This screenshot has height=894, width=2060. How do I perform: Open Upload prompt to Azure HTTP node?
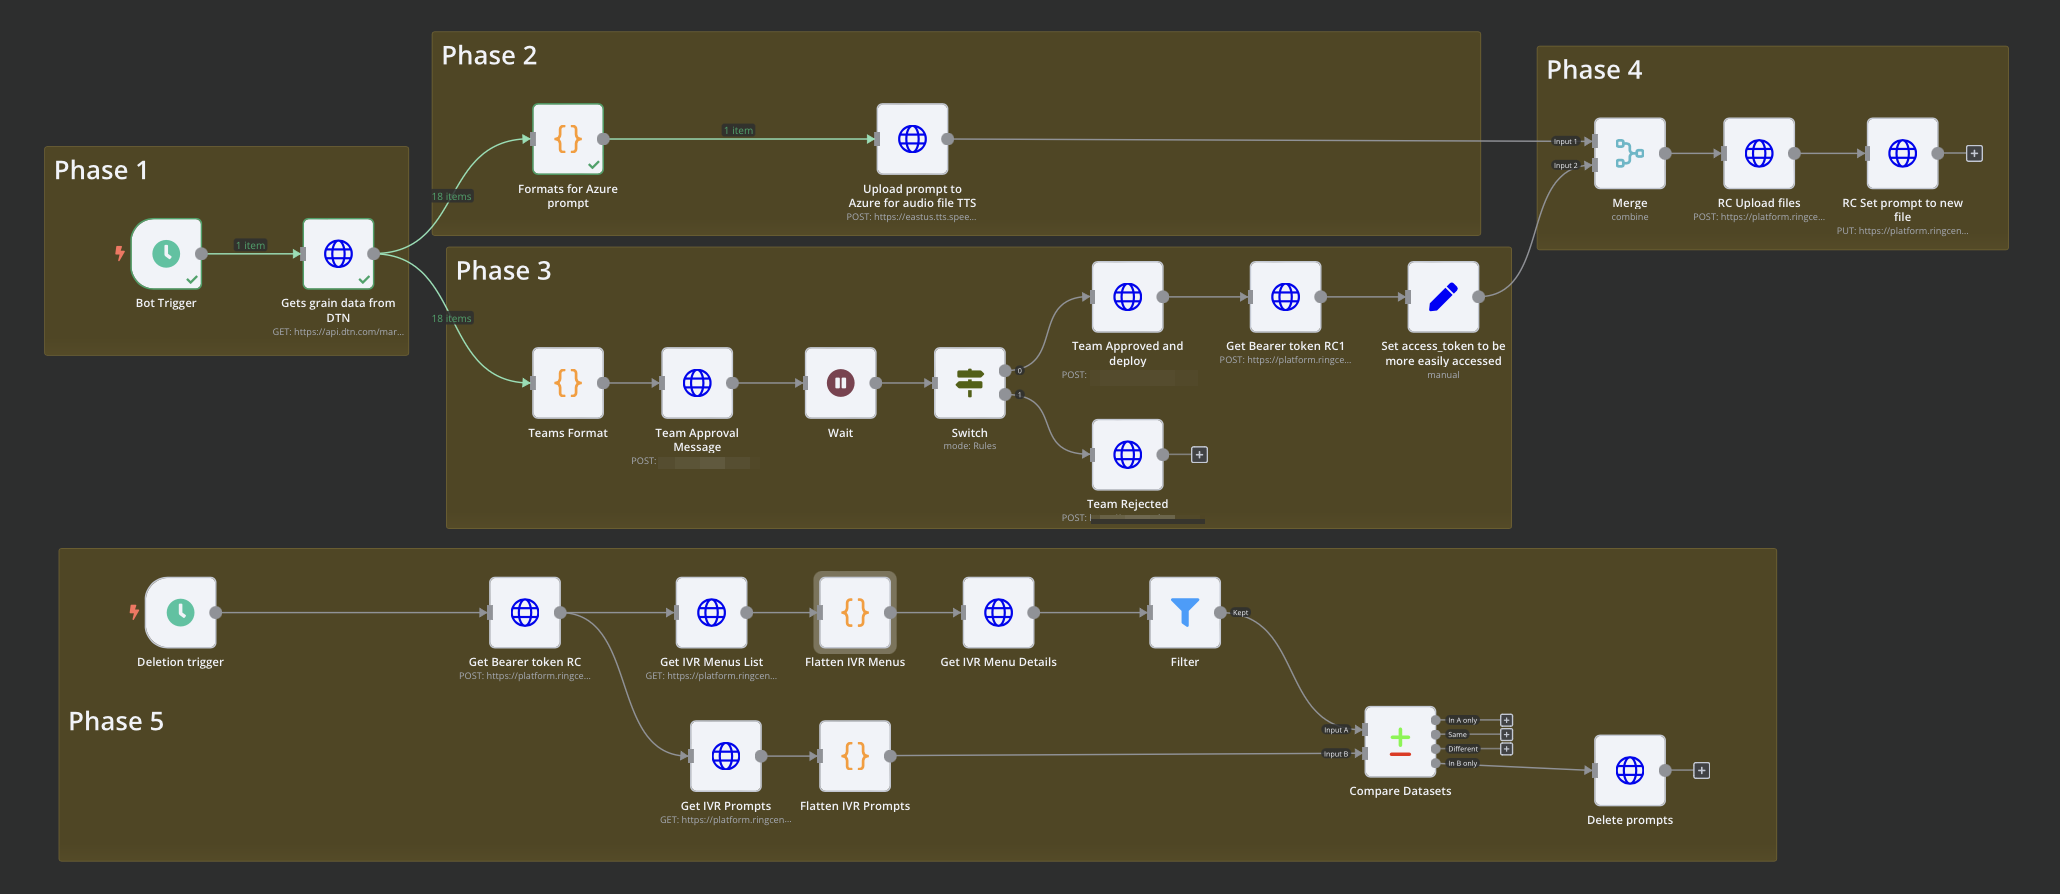(x=912, y=139)
